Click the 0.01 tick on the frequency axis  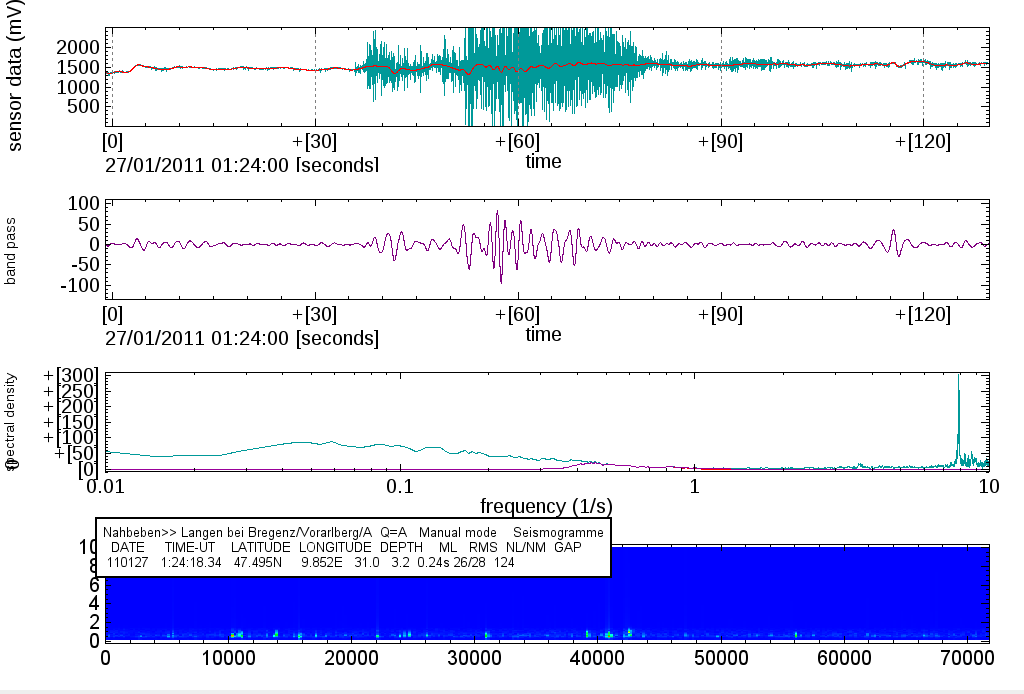click(106, 486)
